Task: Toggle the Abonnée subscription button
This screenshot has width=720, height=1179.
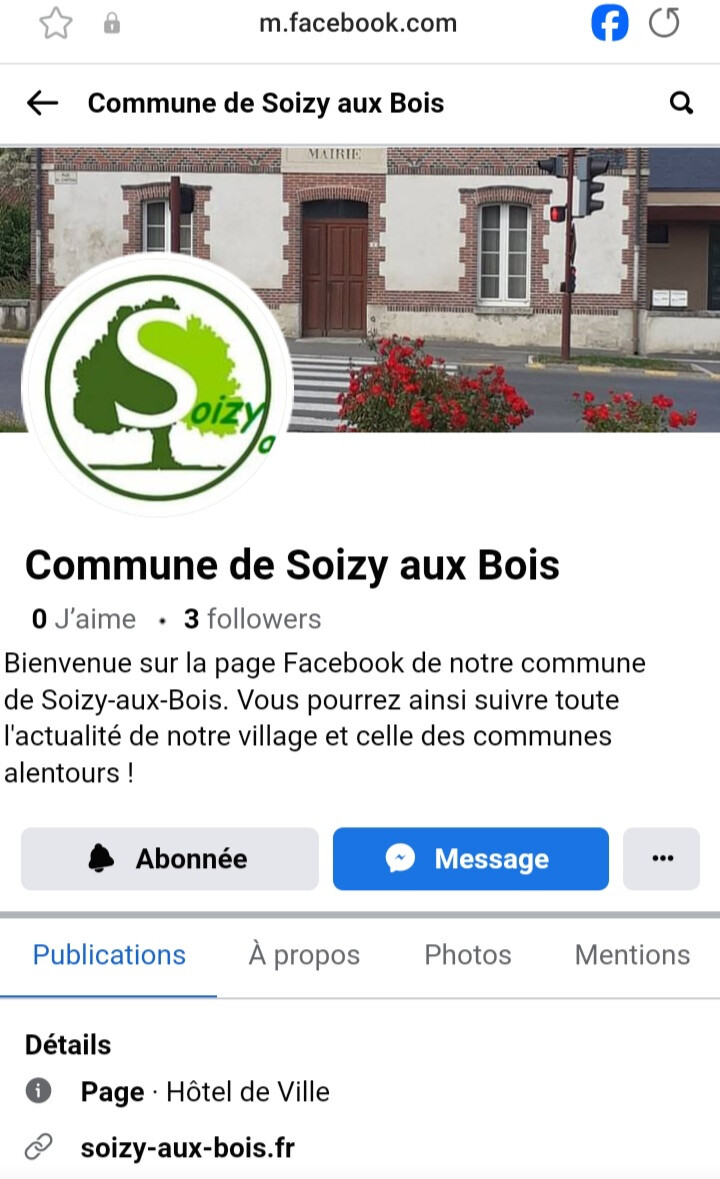Action: pyautogui.click(x=170, y=859)
